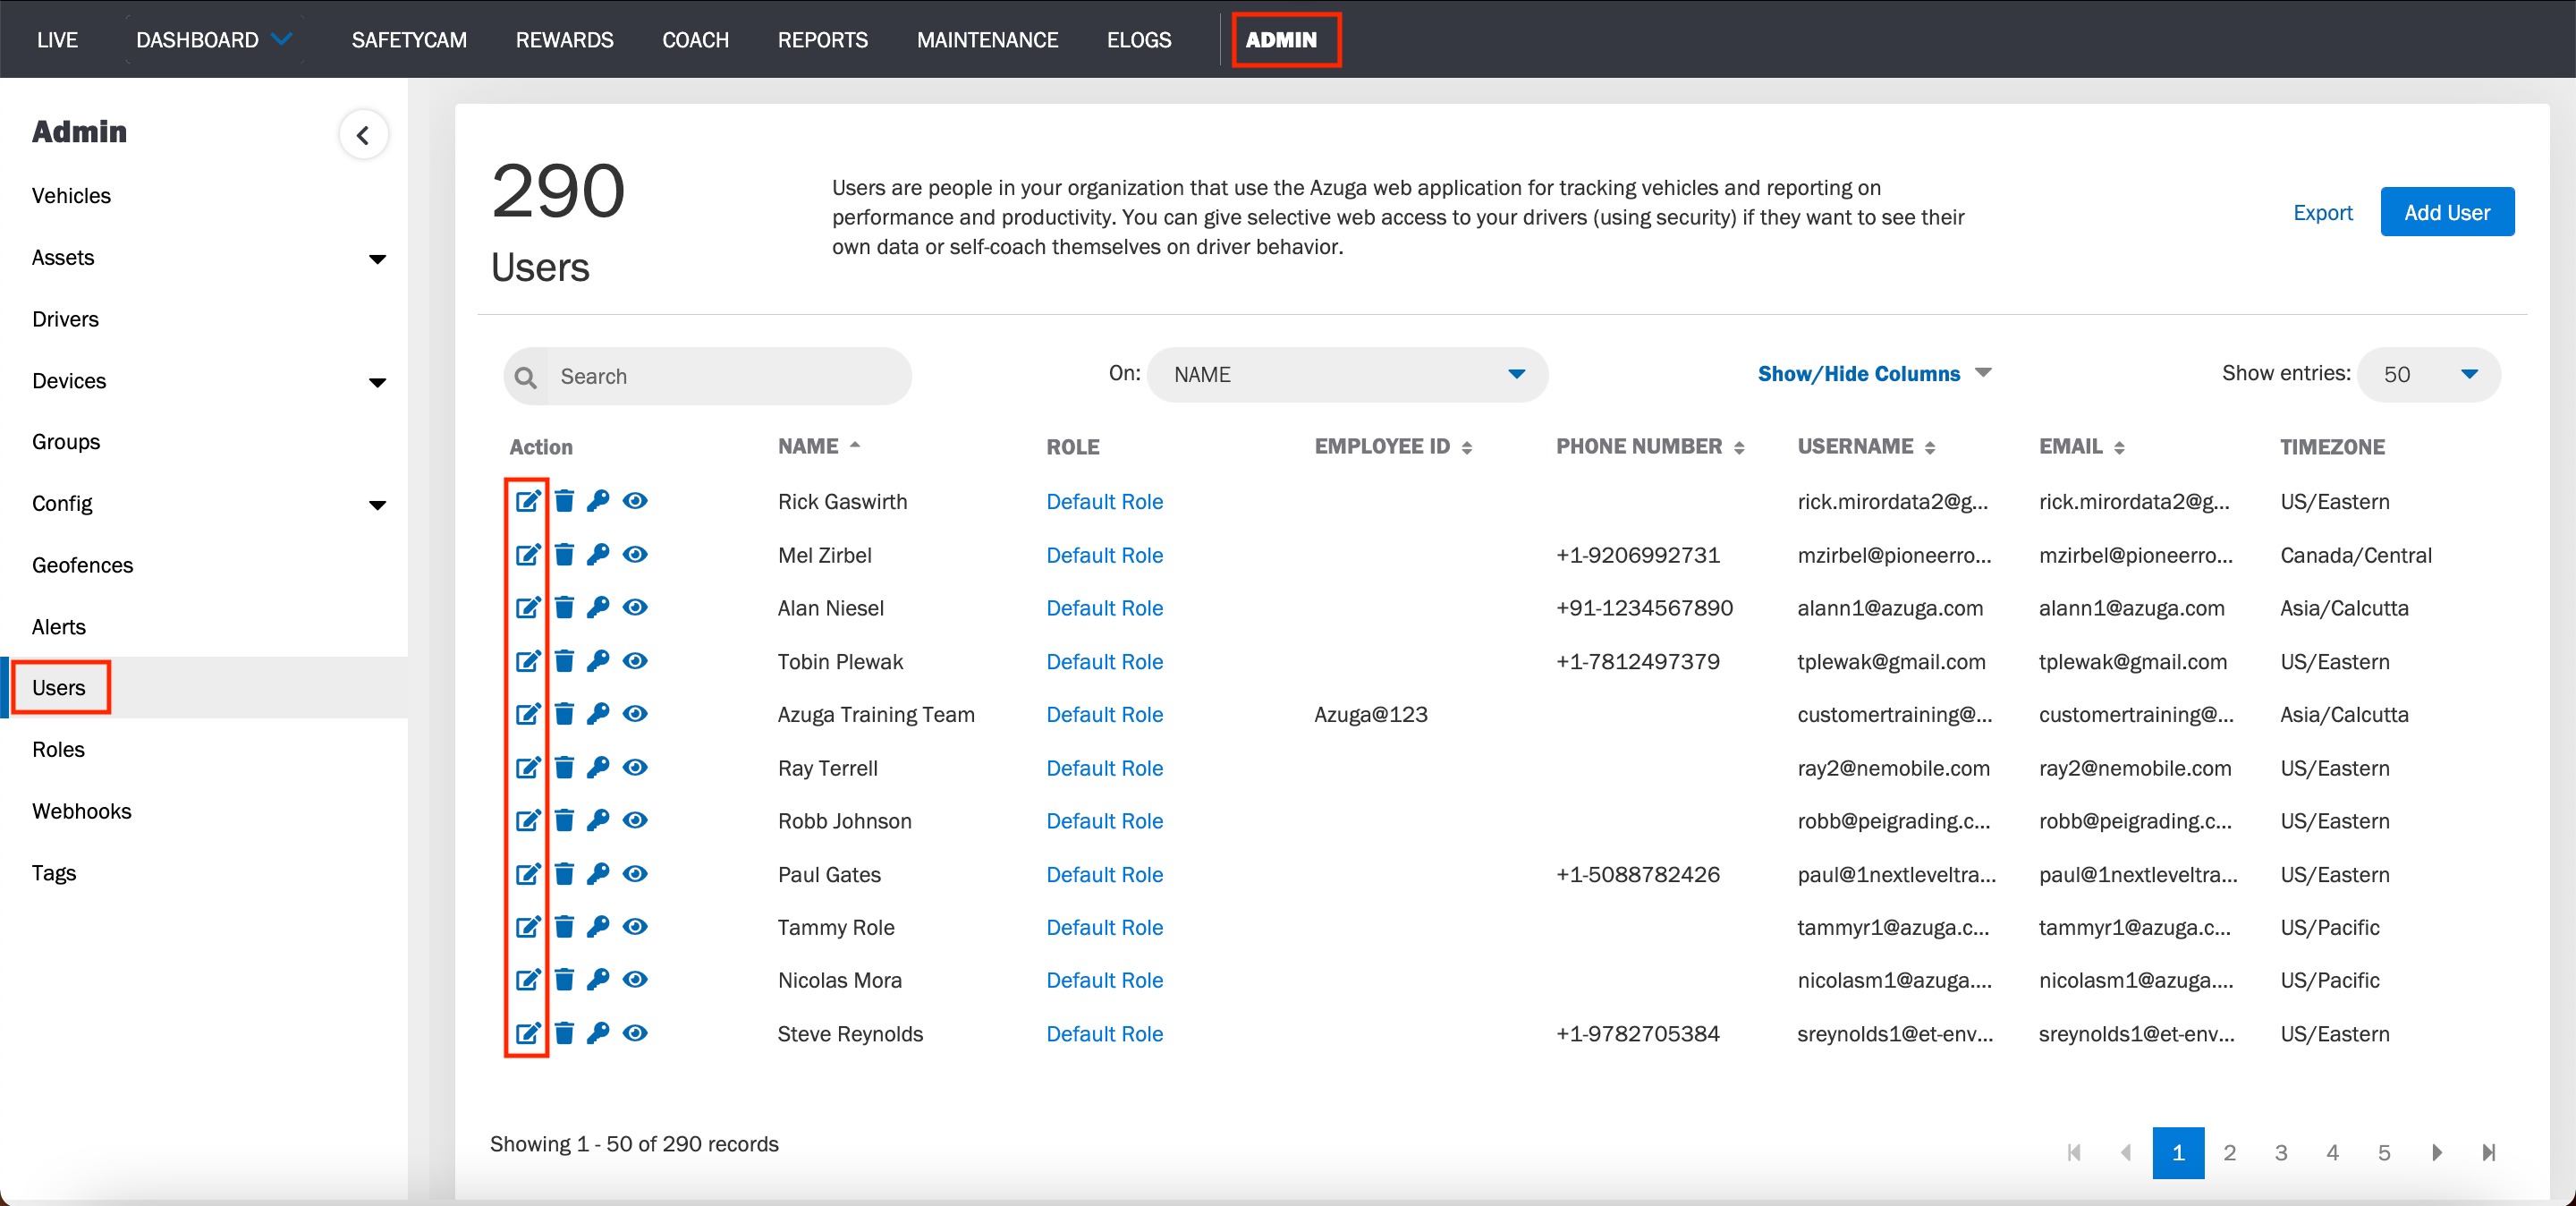Go to the Coach tab
The image size is (2576, 1206).
[695, 40]
